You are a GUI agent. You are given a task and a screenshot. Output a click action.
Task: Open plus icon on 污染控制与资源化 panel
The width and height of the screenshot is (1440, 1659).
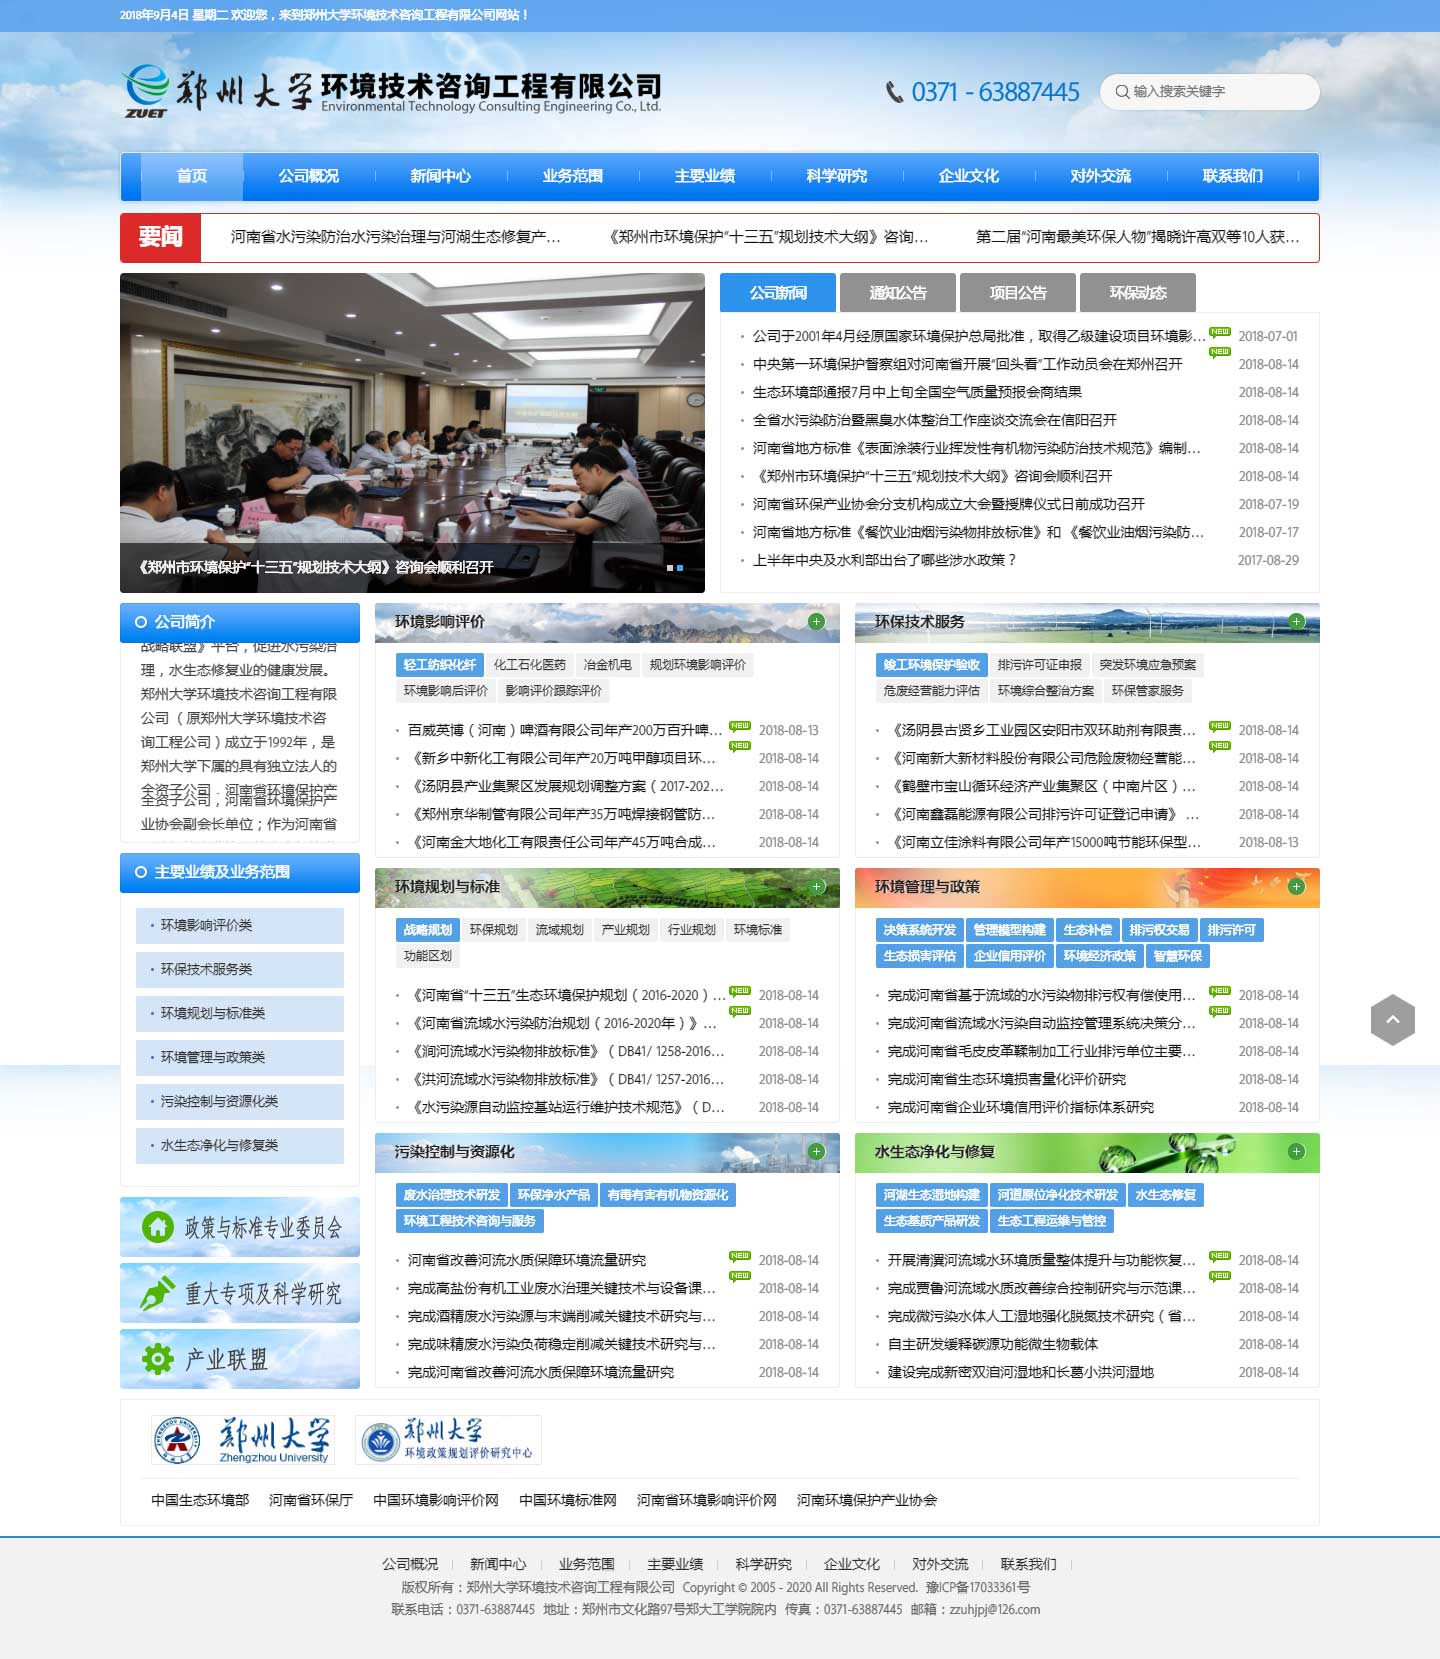coord(816,1151)
